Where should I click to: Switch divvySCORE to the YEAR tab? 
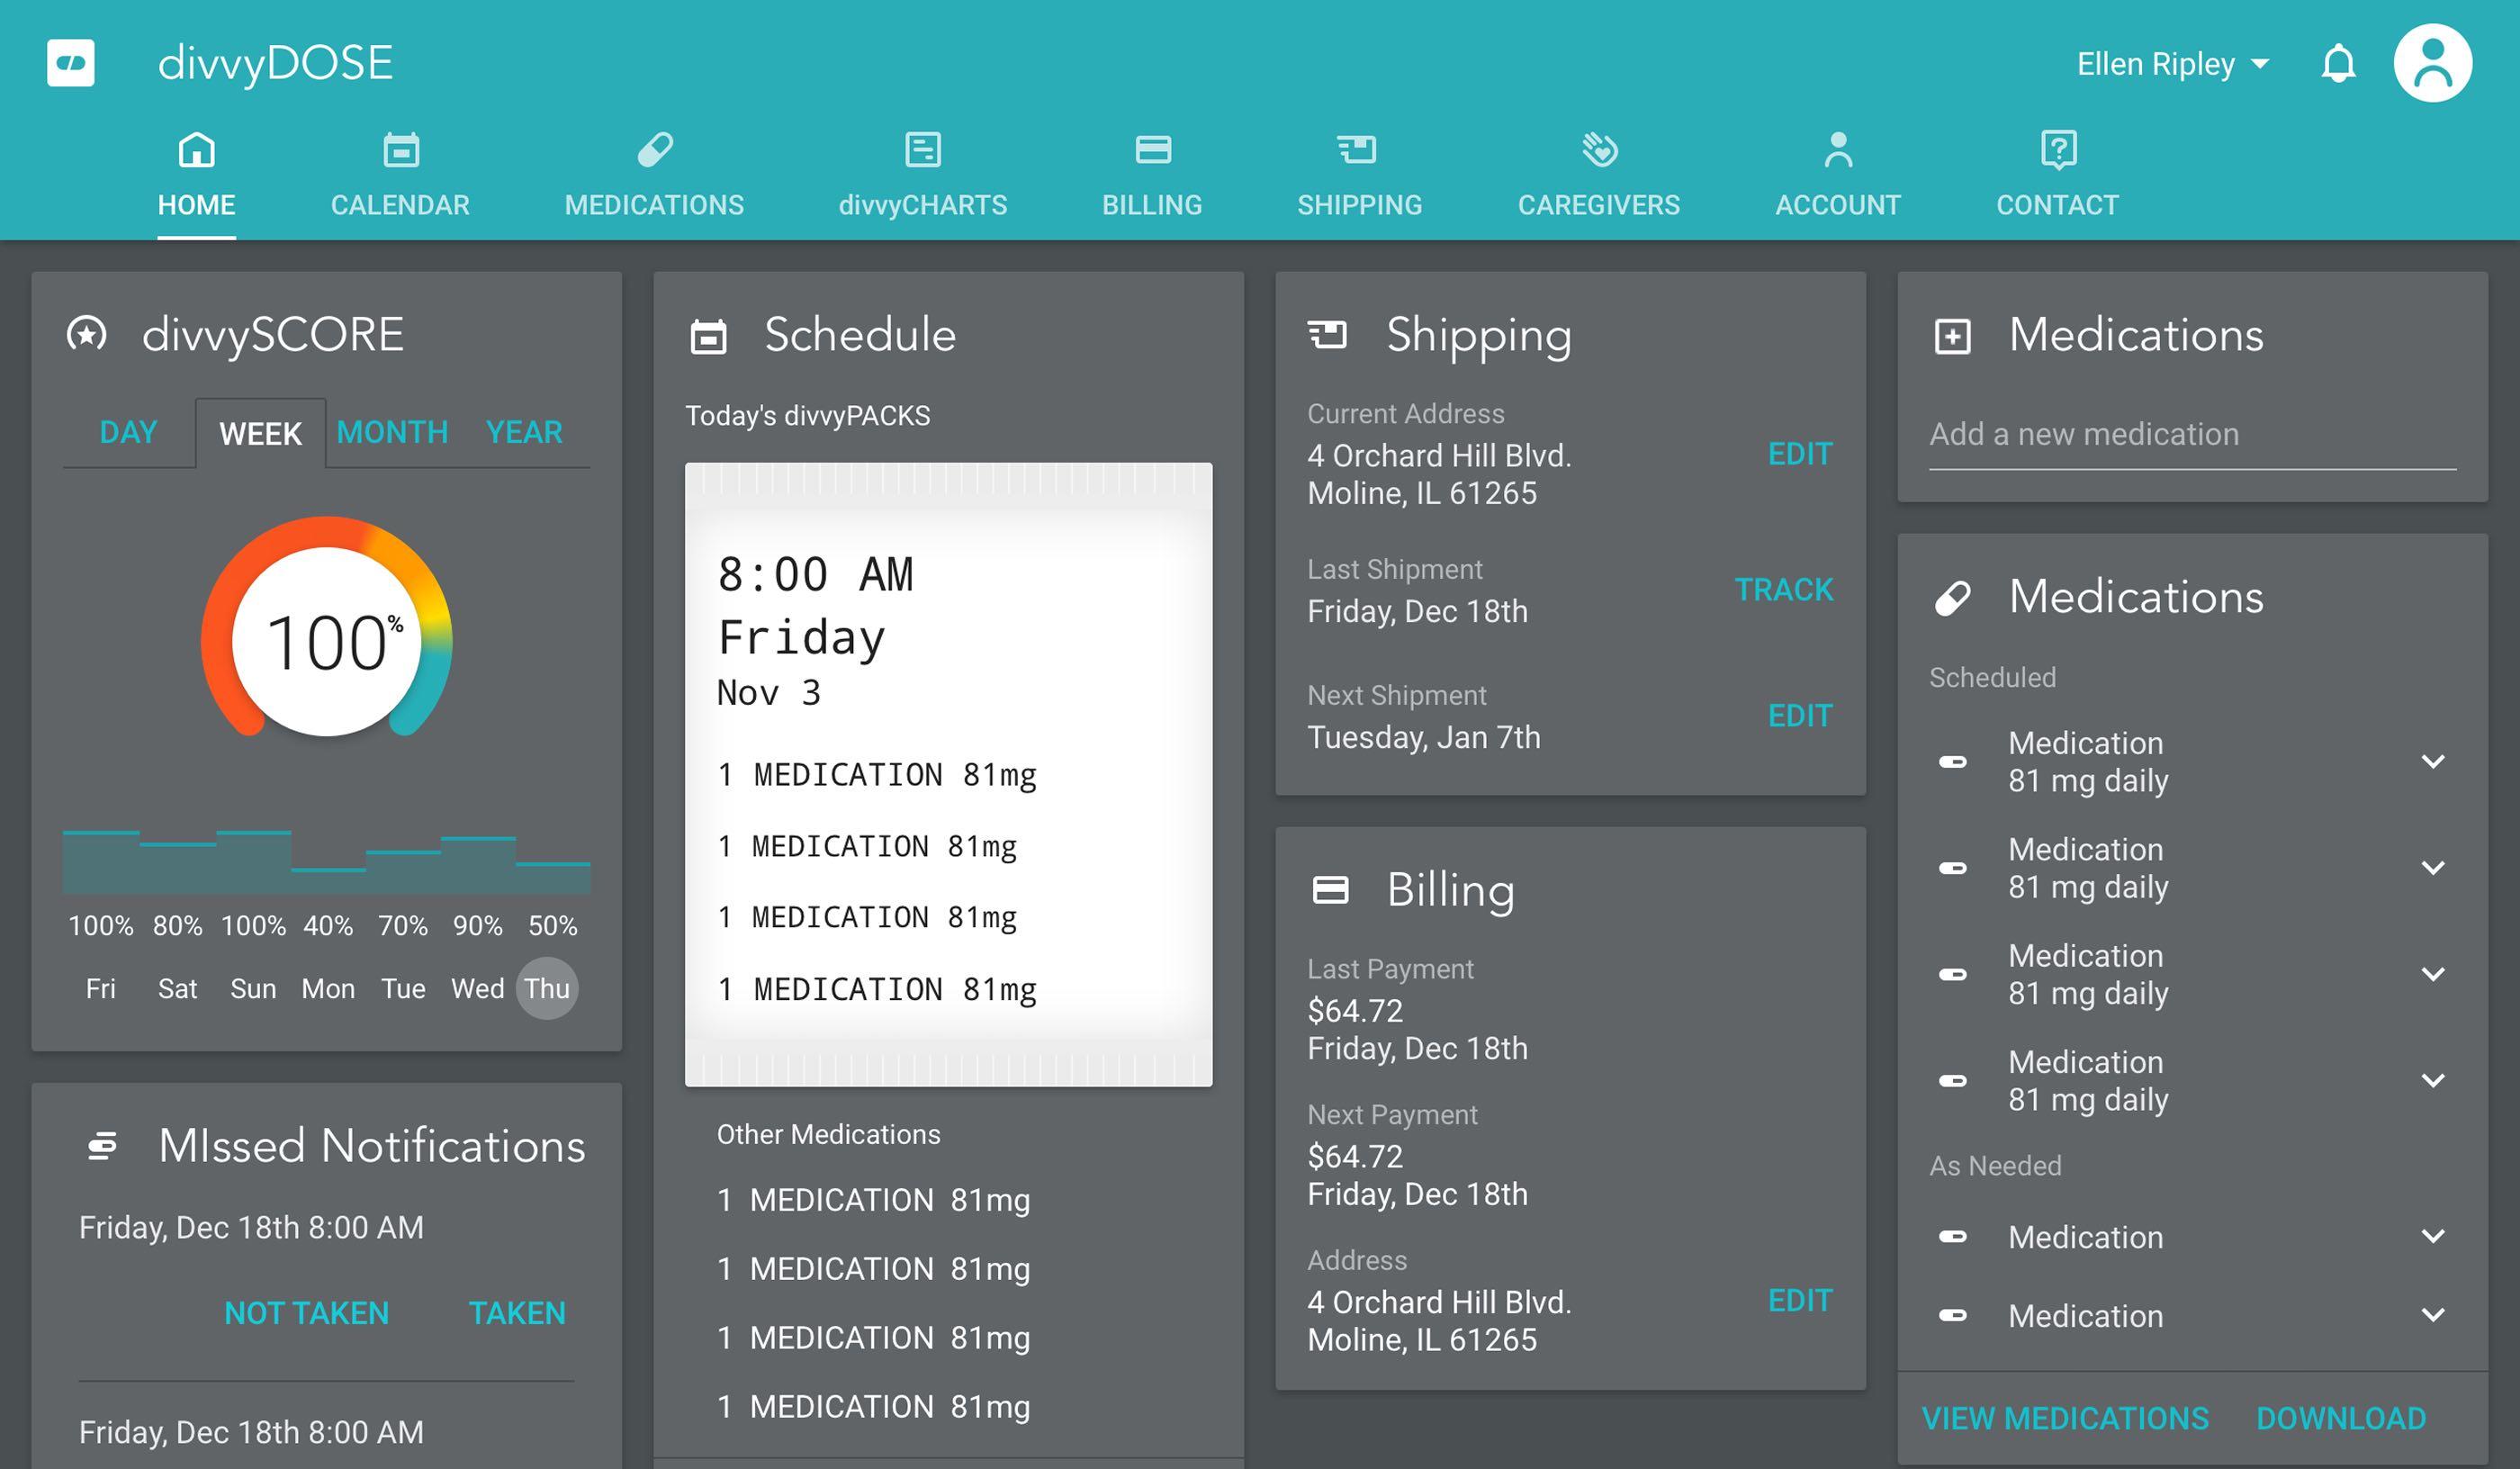pos(524,432)
